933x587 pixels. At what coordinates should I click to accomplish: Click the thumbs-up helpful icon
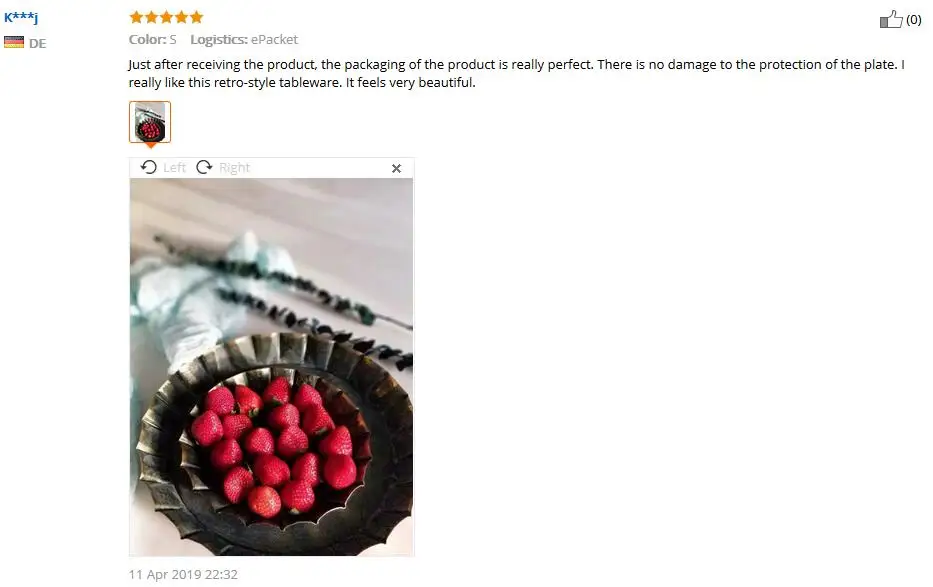pyautogui.click(x=891, y=19)
